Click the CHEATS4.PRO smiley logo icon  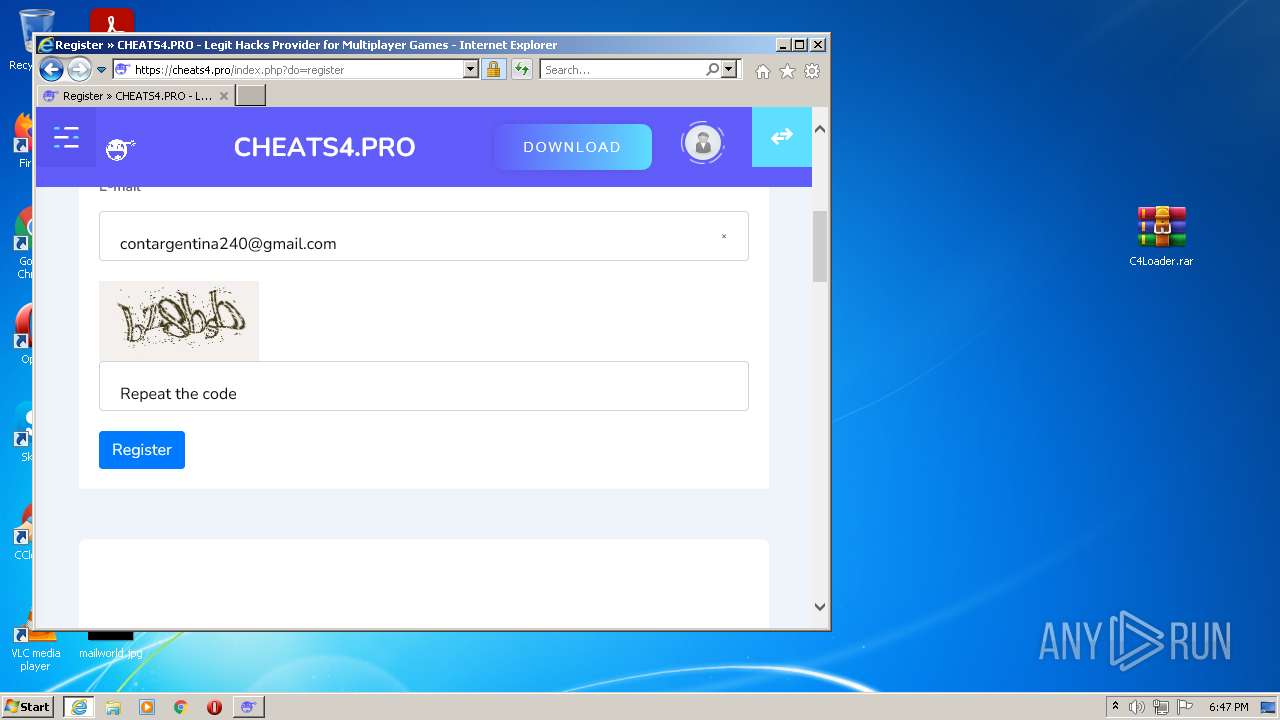119,149
